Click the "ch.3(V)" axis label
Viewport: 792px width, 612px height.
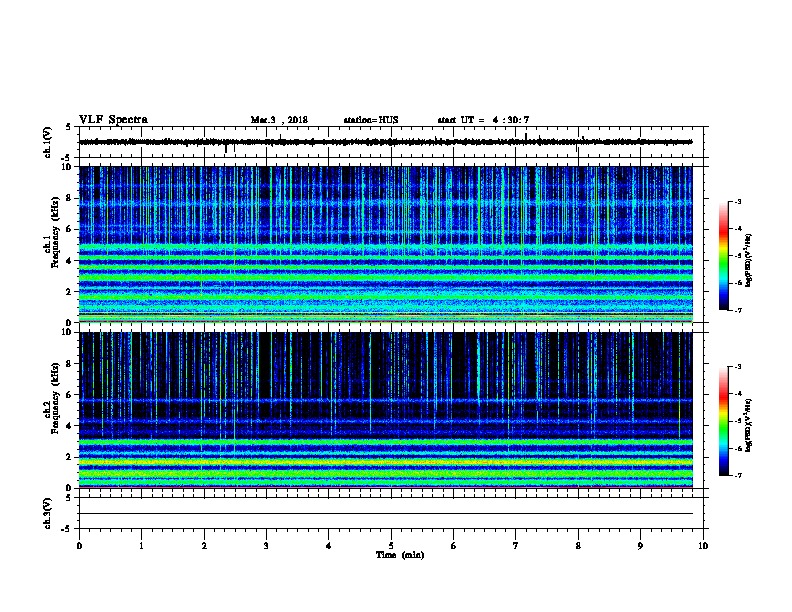click(x=47, y=513)
